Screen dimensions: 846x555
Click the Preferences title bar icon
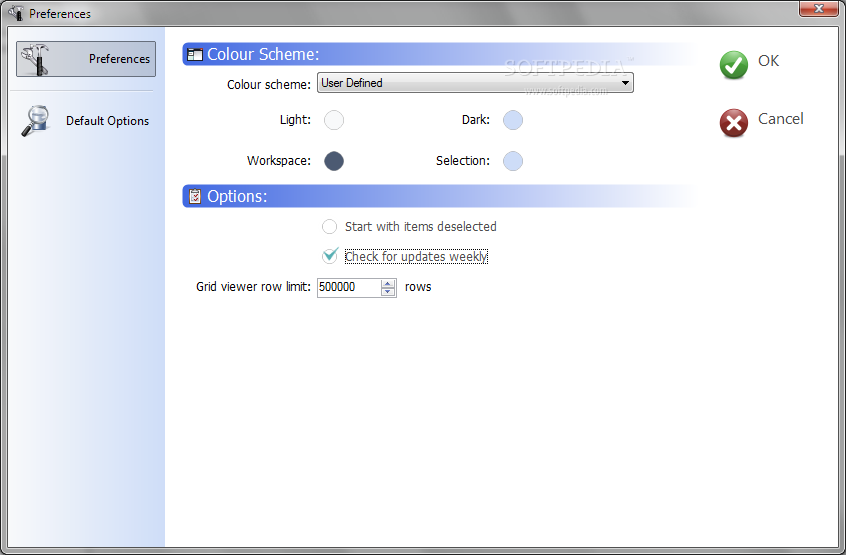tap(16, 12)
